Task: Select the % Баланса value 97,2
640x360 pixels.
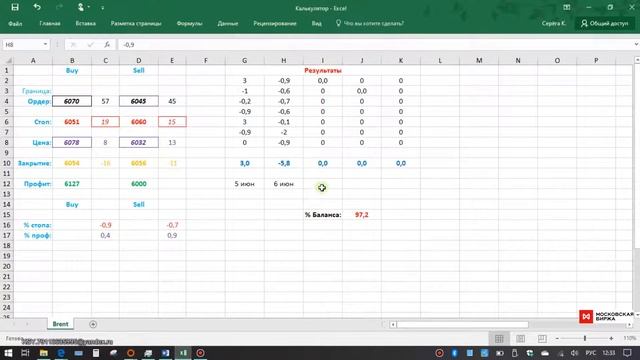Action: 362,215
